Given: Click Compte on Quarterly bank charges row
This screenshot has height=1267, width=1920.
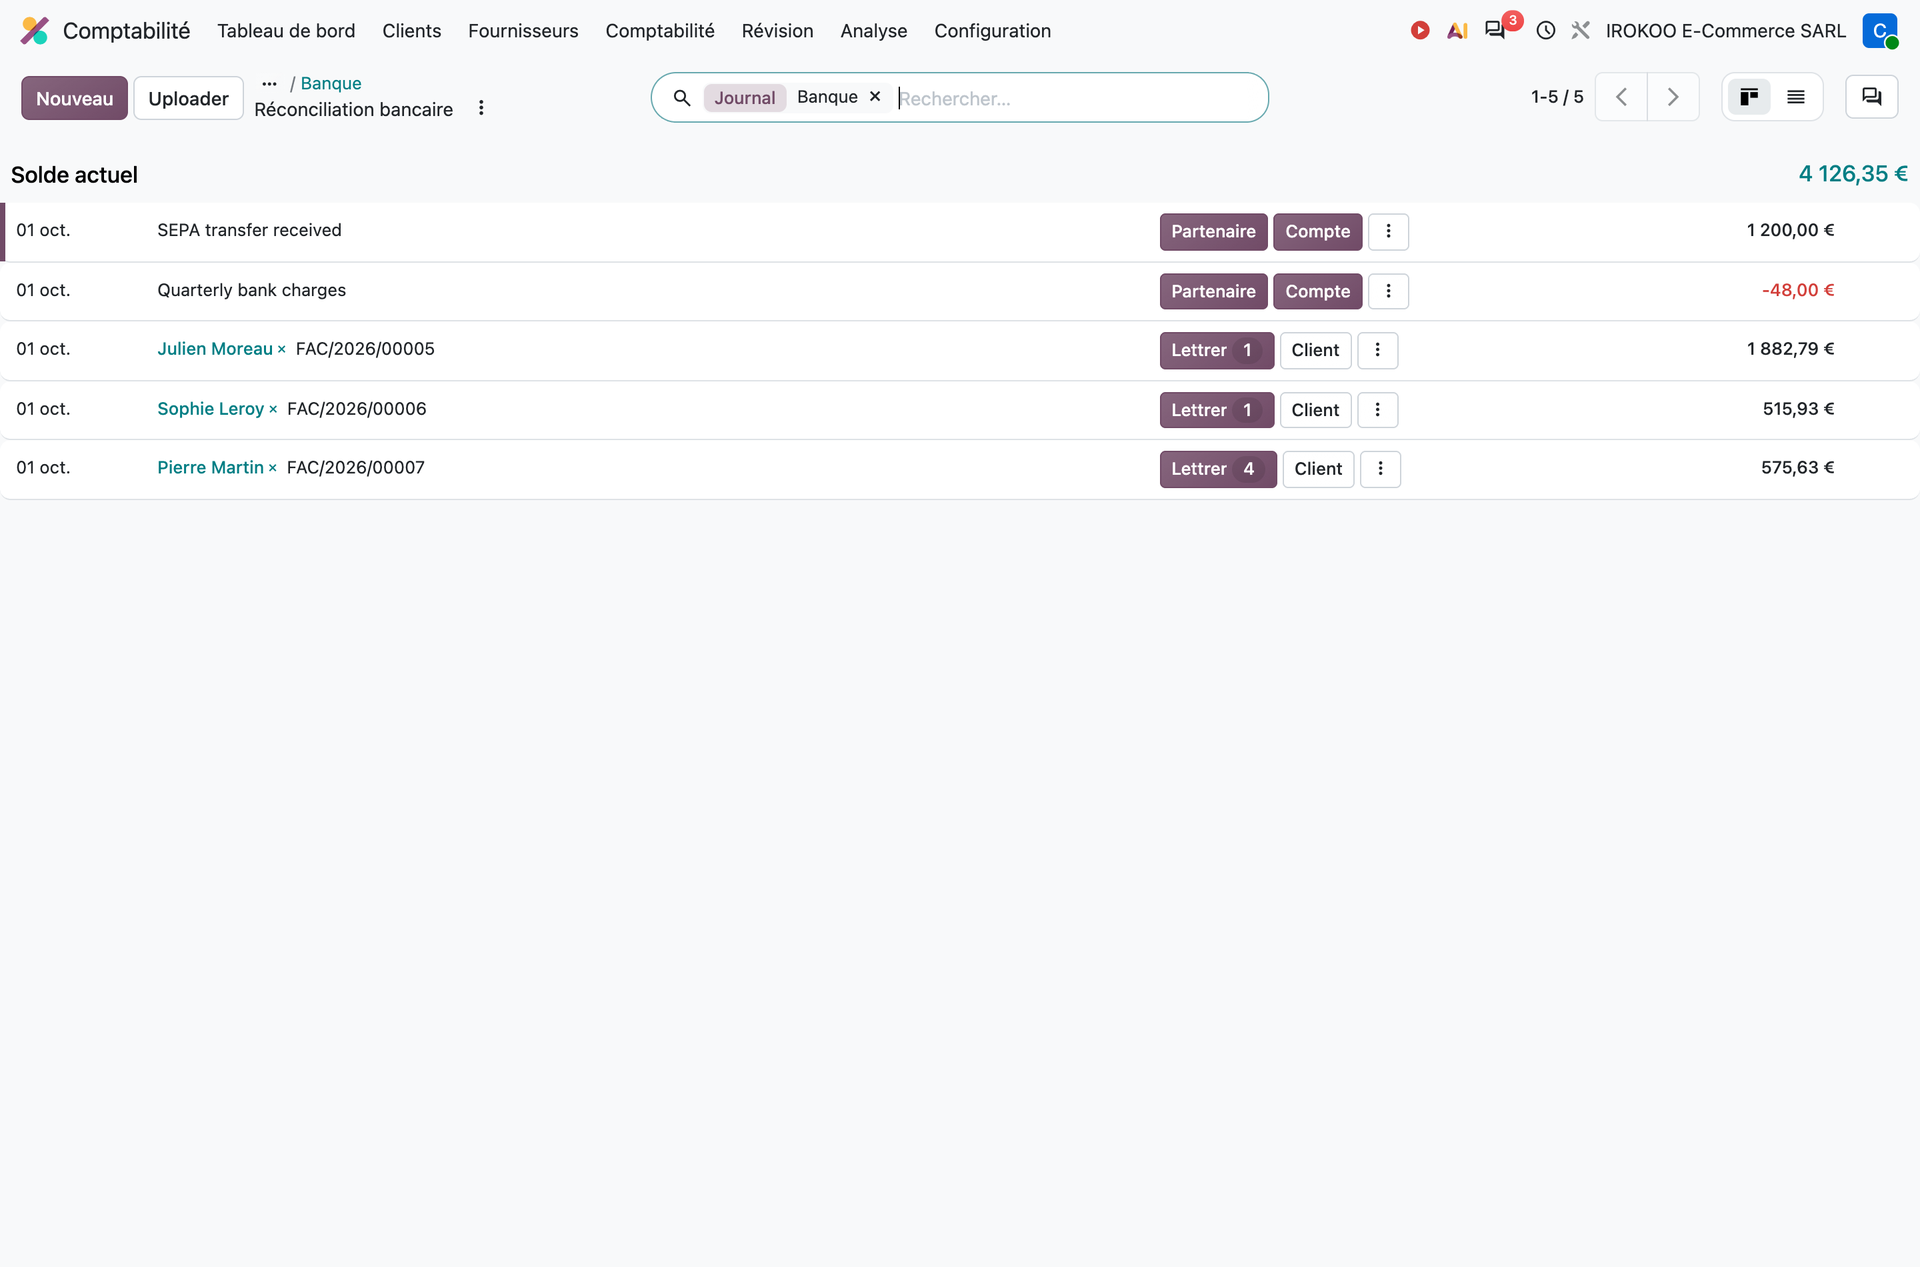Looking at the screenshot, I should [1317, 291].
